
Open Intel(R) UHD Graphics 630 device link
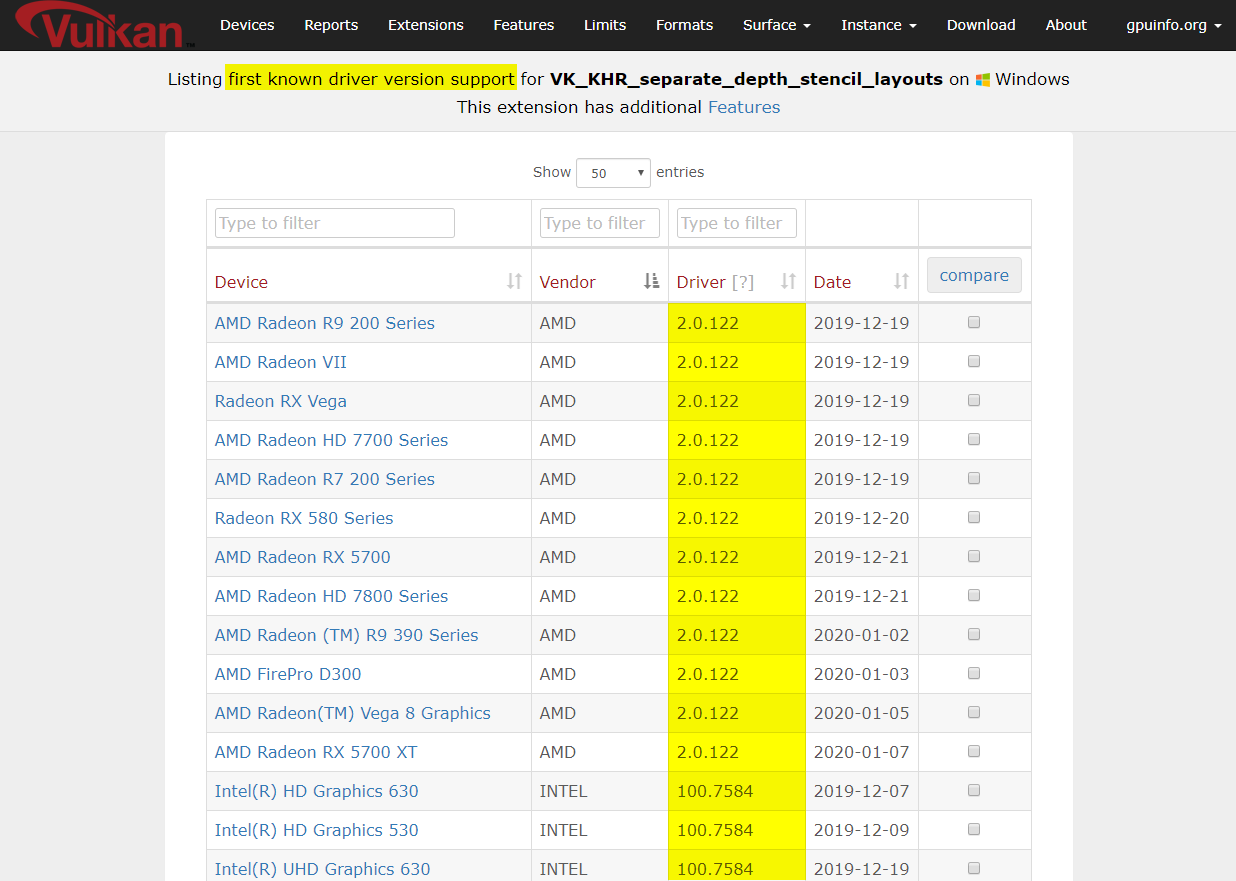[323, 869]
